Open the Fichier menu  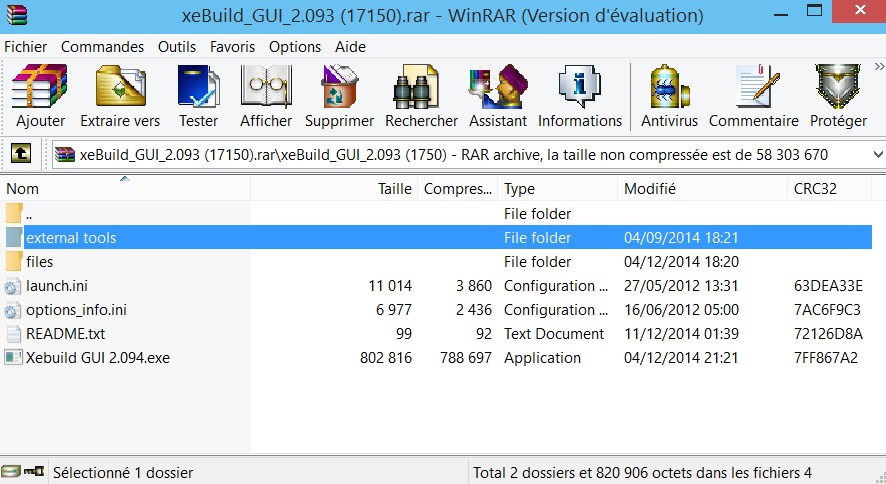click(26, 47)
